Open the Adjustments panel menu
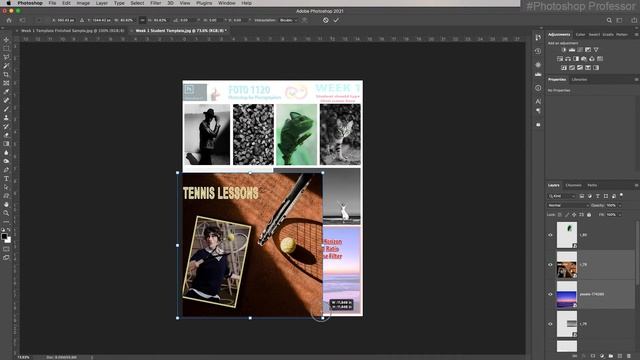 pyautogui.click(x=636, y=35)
